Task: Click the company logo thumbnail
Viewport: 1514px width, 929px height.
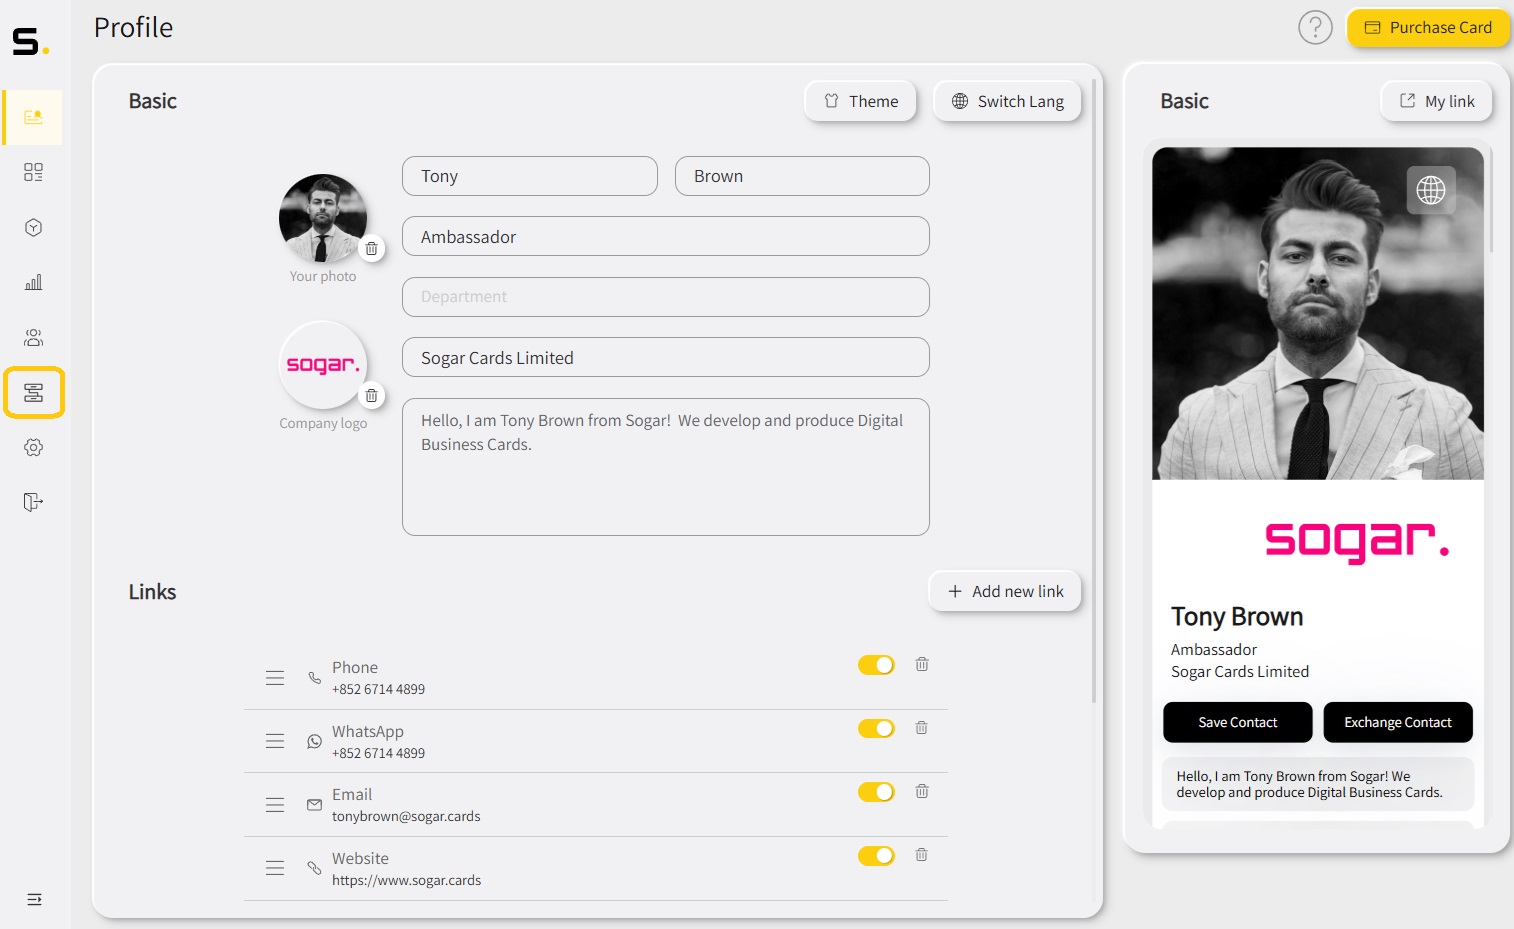Action: pyautogui.click(x=323, y=365)
